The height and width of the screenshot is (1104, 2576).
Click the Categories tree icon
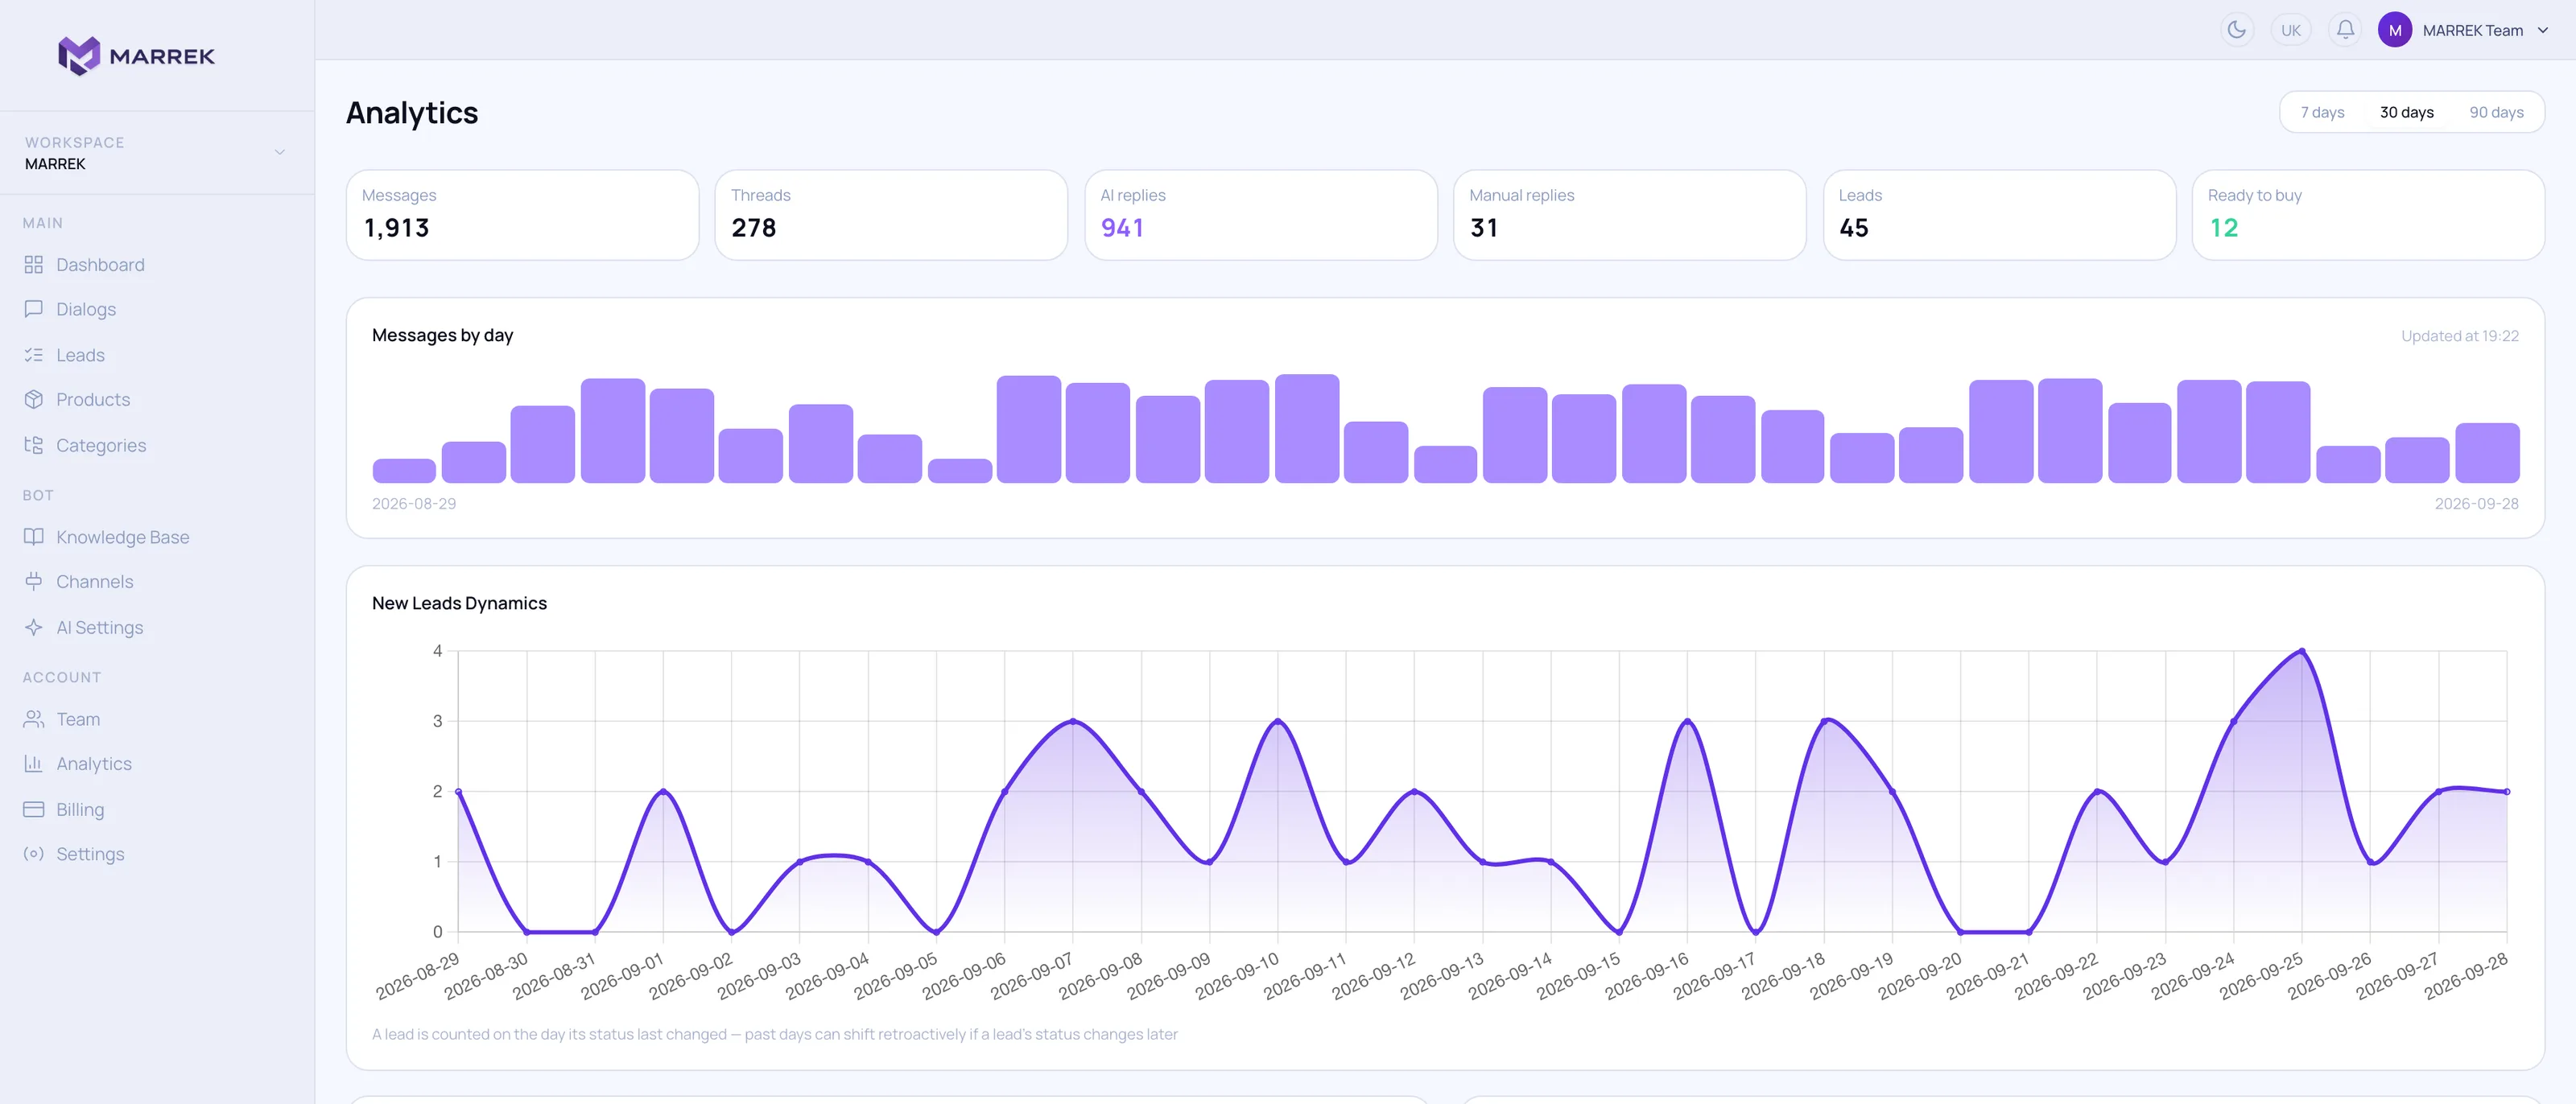[34, 445]
